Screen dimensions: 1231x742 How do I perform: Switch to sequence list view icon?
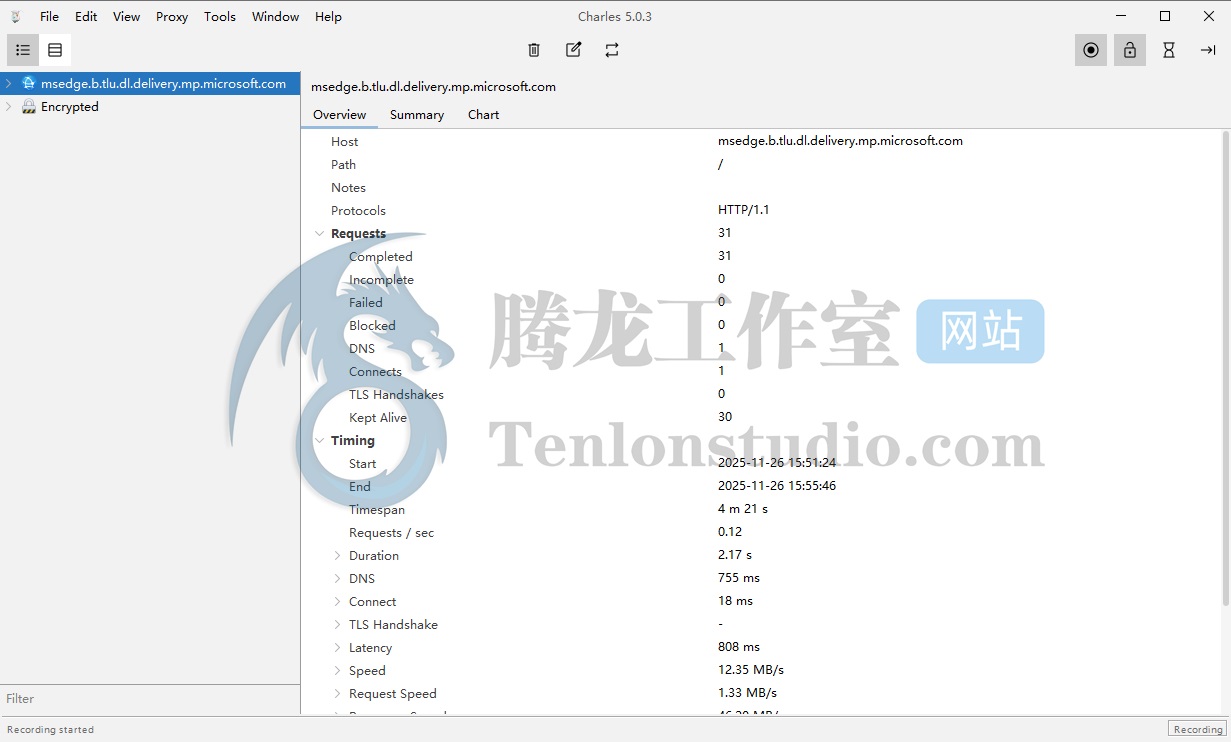(x=55, y=50)
